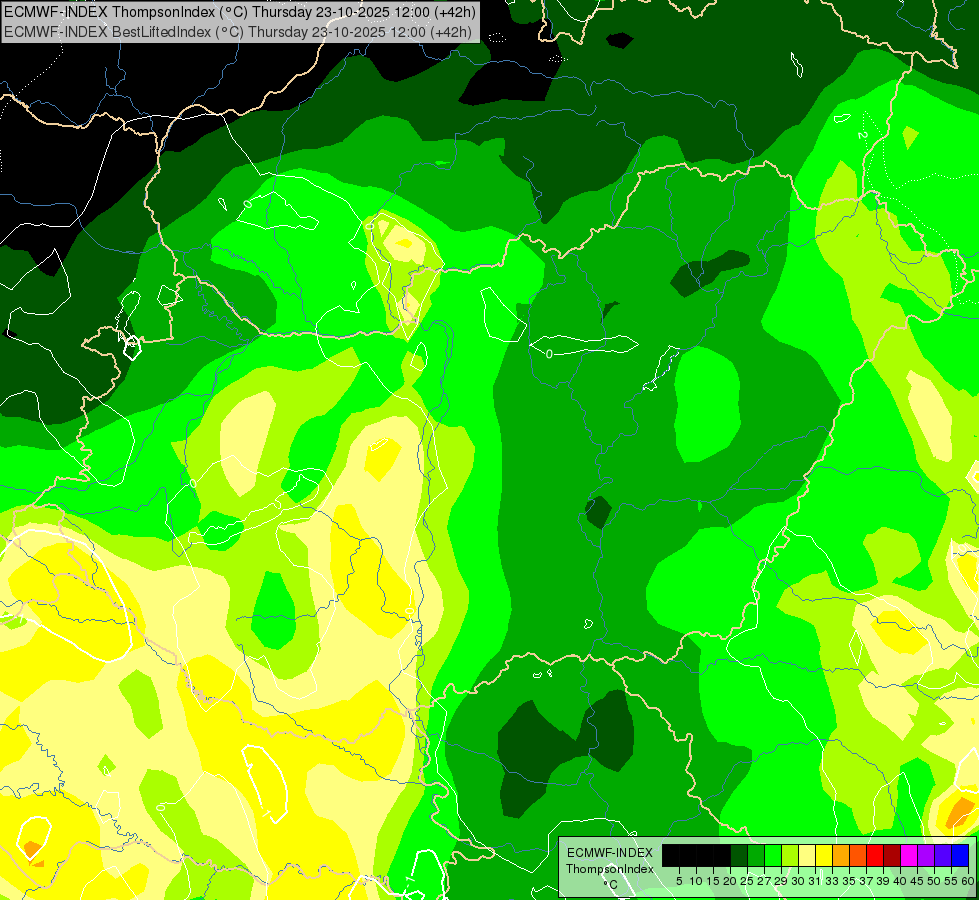This screenshot has height=900, width=979.
Task: Click legend tick value '10'
Action: click(x=696, y=881)
